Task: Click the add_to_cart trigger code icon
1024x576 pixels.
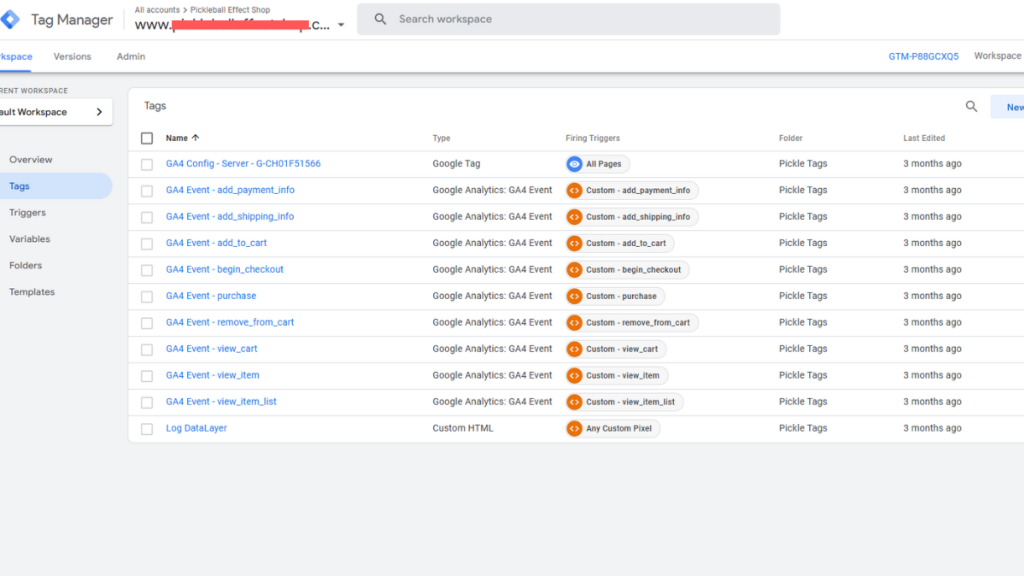Action: point(574,244)
